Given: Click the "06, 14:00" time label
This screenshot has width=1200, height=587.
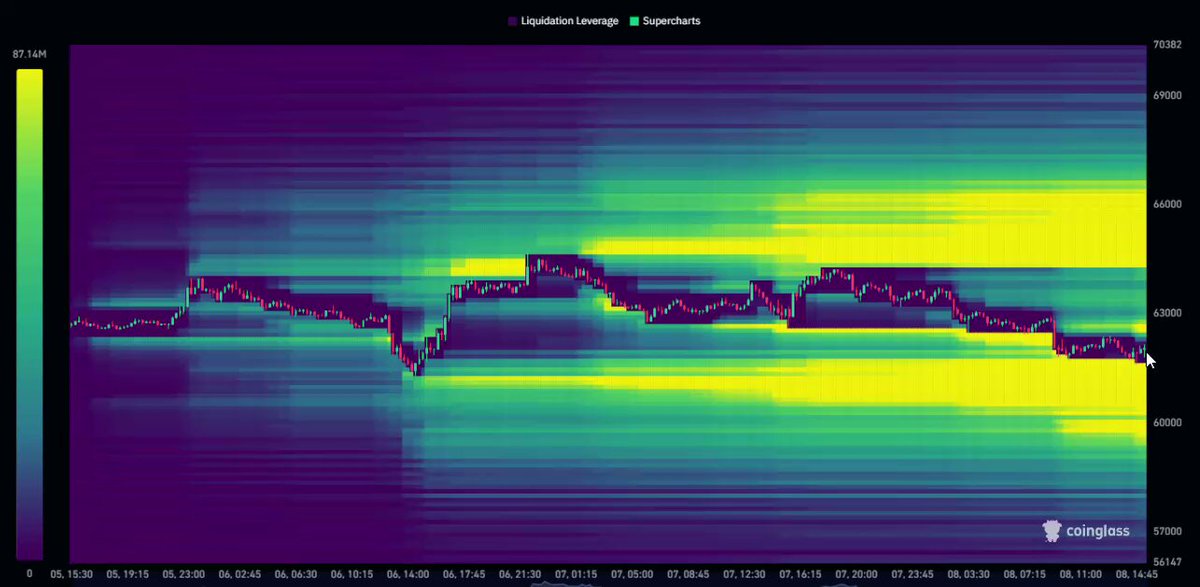Looking at the screenshot, I should tap(409, 575).
